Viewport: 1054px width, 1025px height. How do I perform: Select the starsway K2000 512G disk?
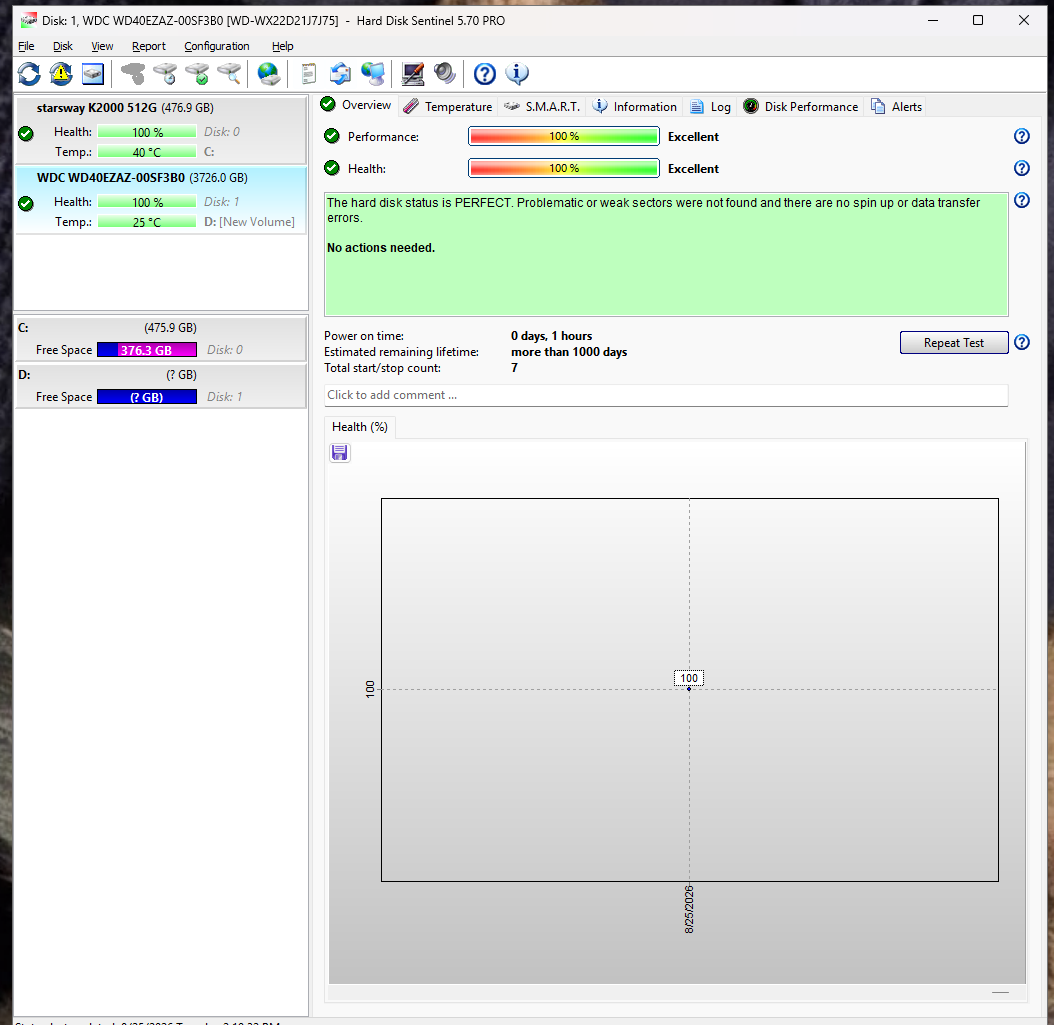pos(160,130)
